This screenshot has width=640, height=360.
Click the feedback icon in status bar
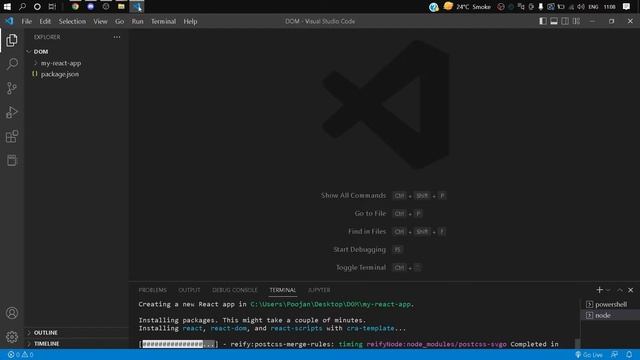click(614, 355)
